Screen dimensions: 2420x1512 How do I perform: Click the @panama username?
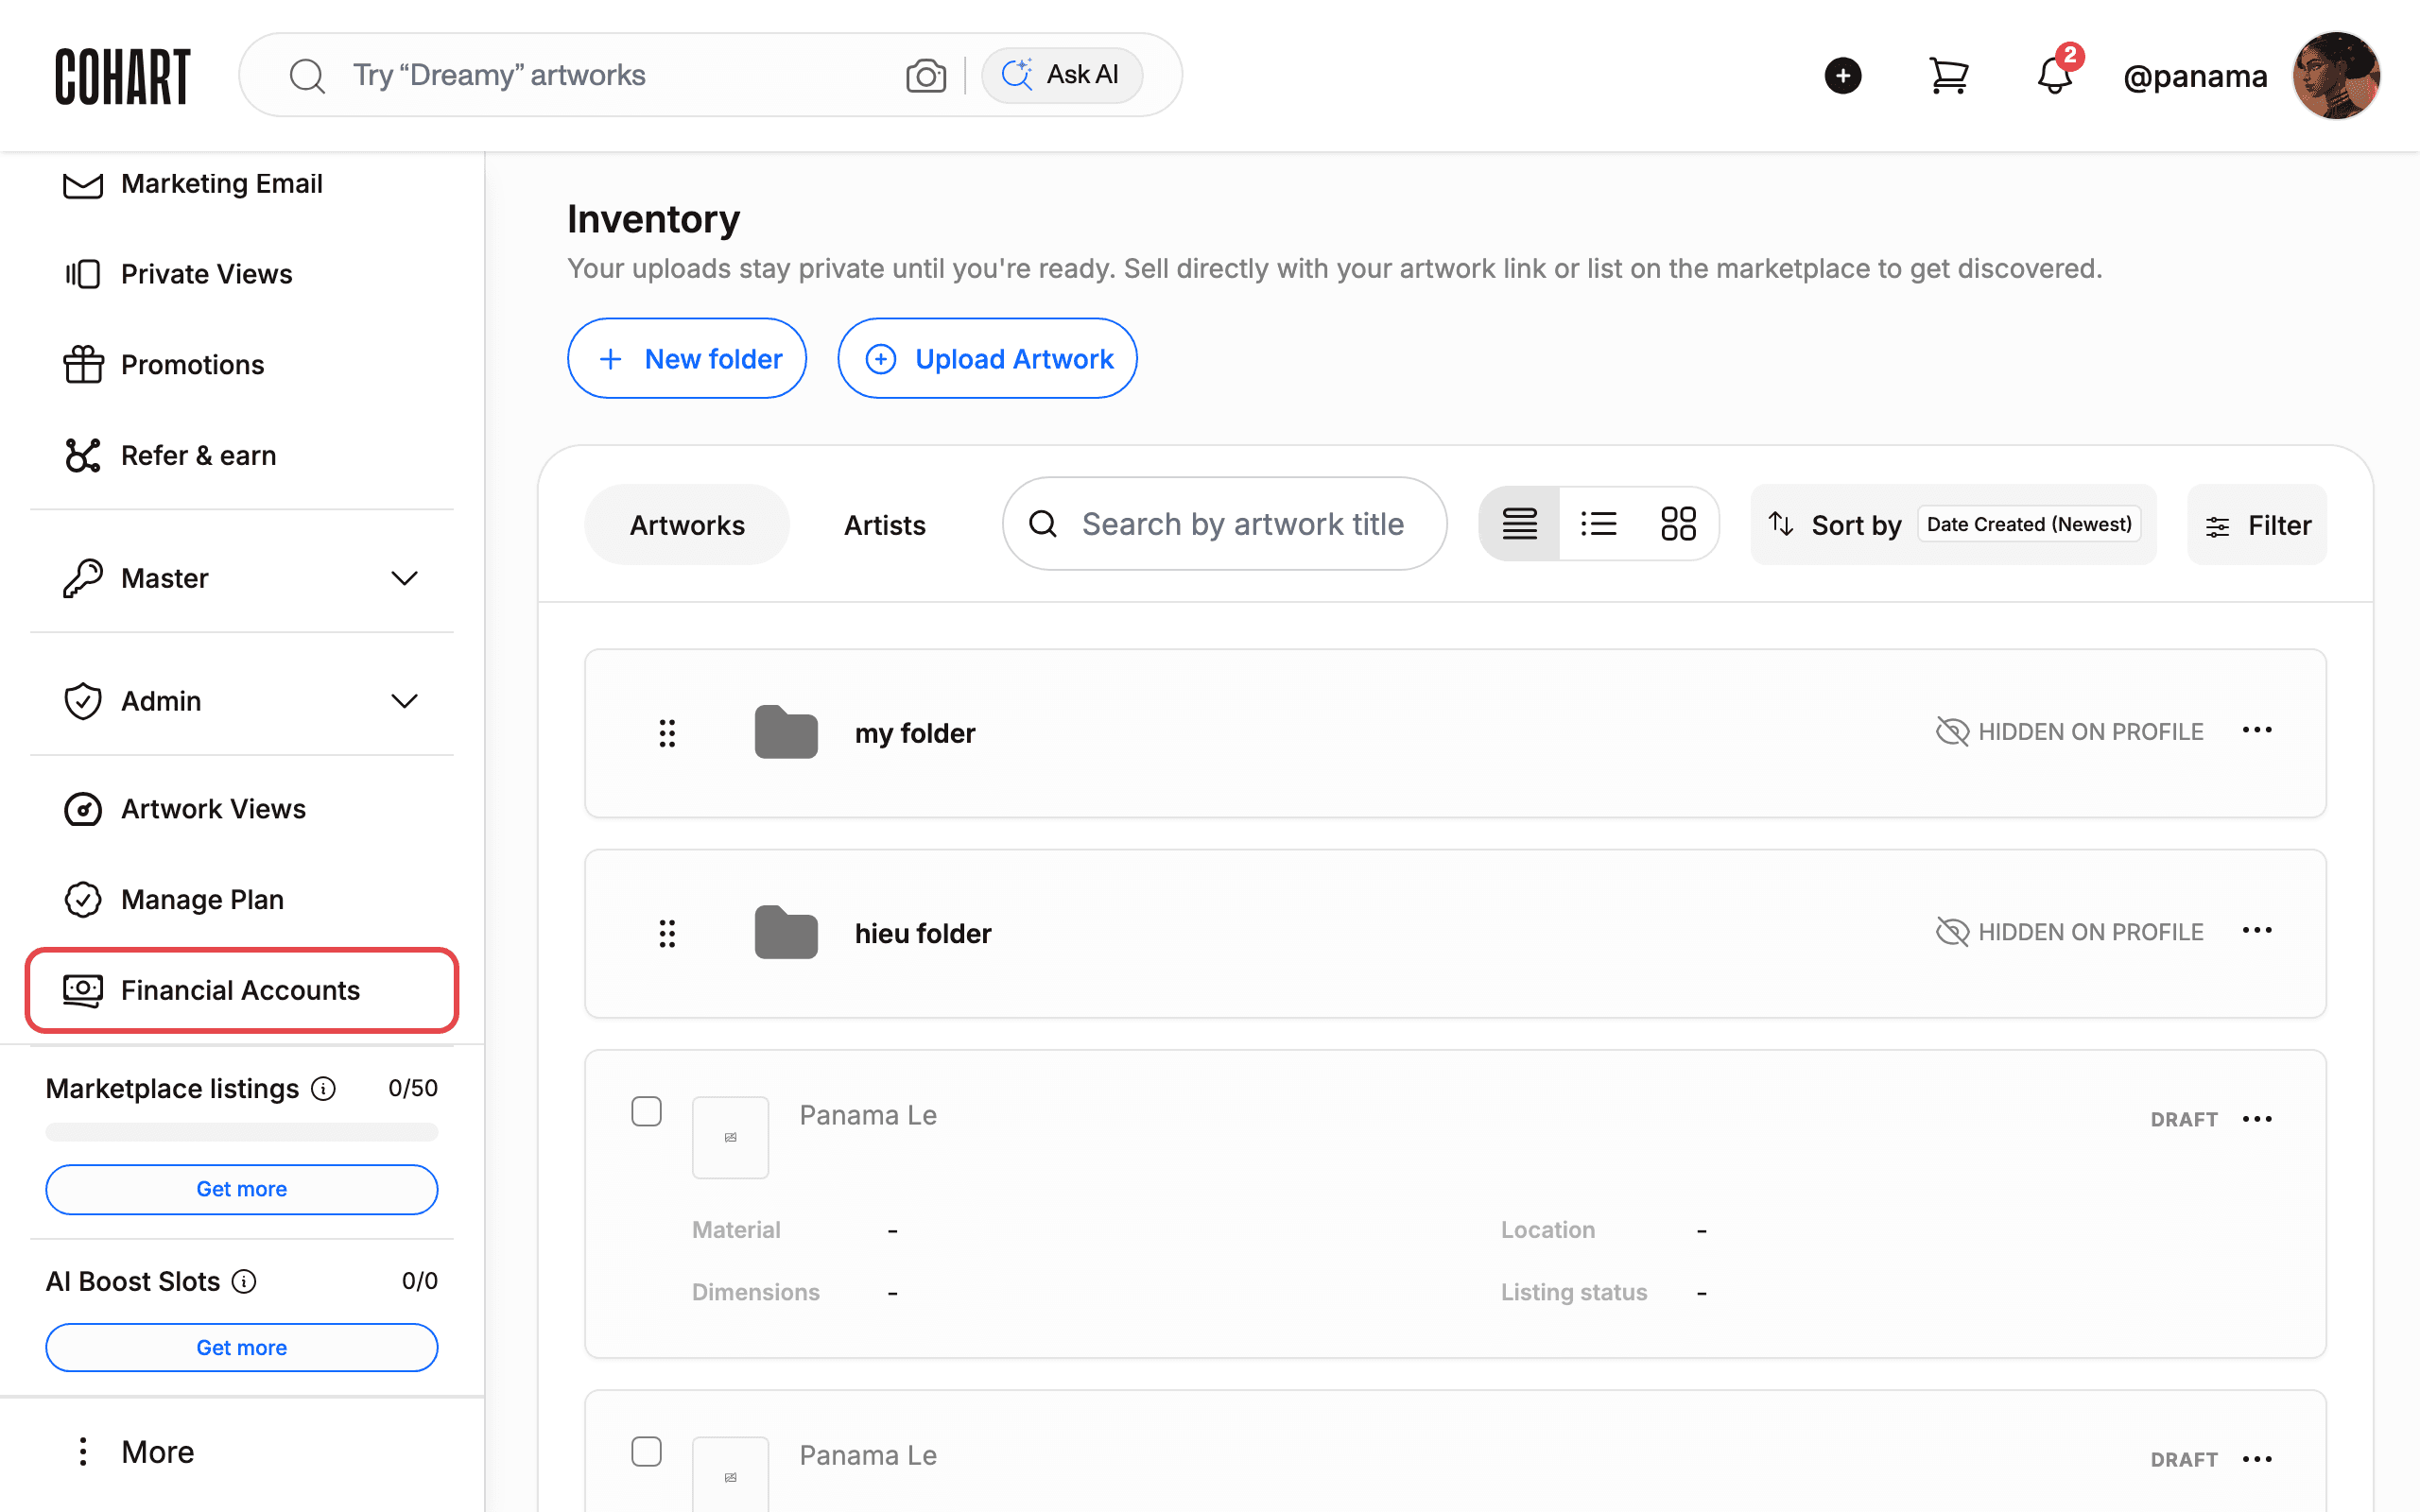pyautogui.click(x=2194, y=76)
